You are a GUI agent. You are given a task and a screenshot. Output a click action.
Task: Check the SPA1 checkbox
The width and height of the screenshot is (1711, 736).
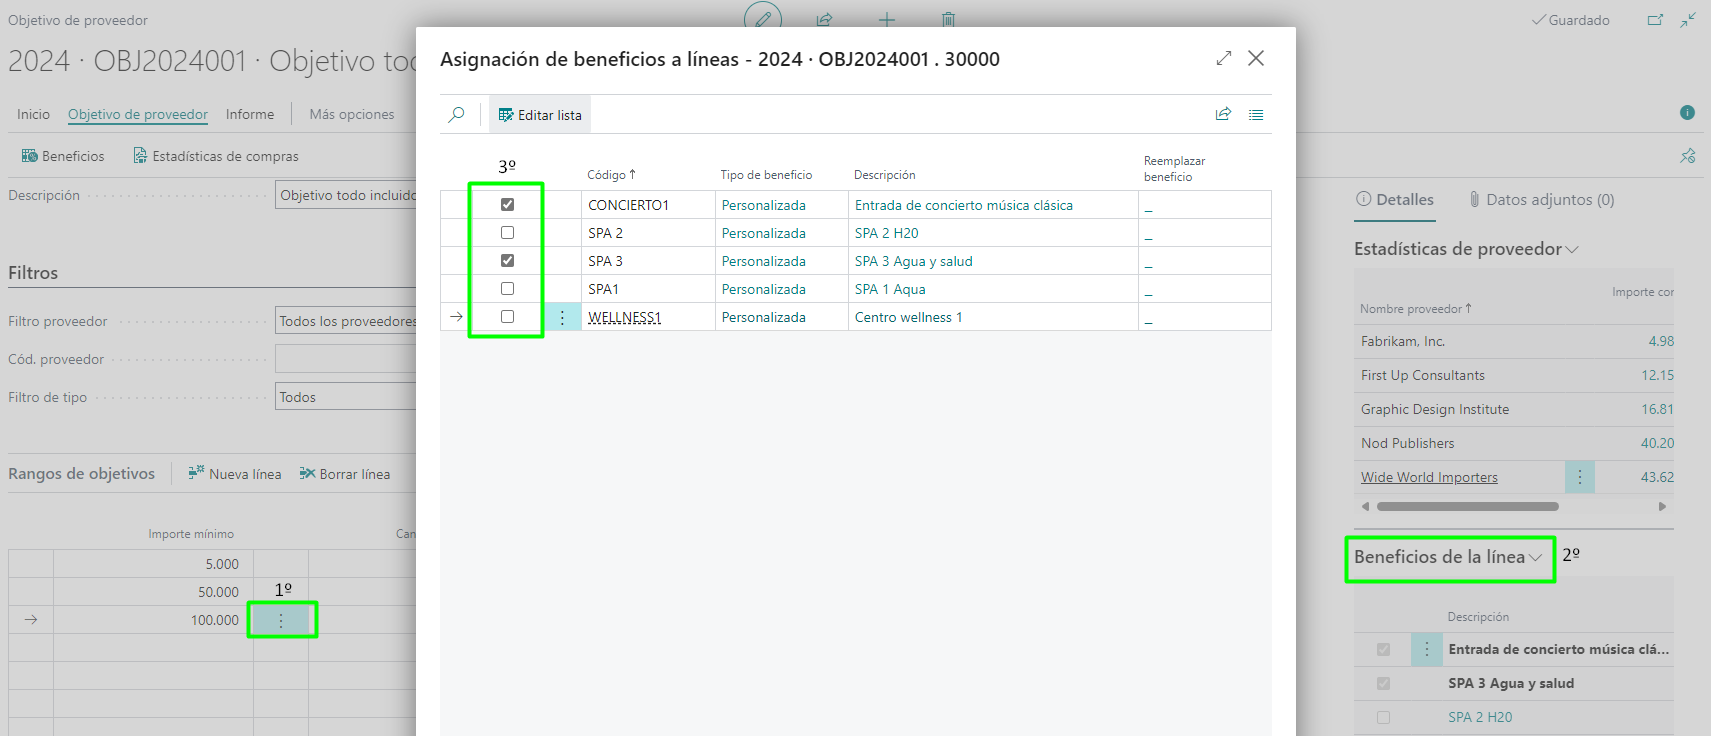507,289
